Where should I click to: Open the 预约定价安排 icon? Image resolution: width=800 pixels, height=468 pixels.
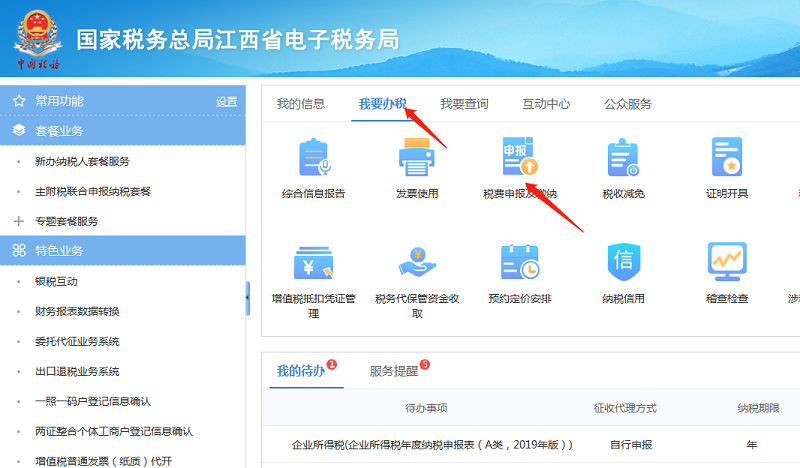[x=520, y=262]
